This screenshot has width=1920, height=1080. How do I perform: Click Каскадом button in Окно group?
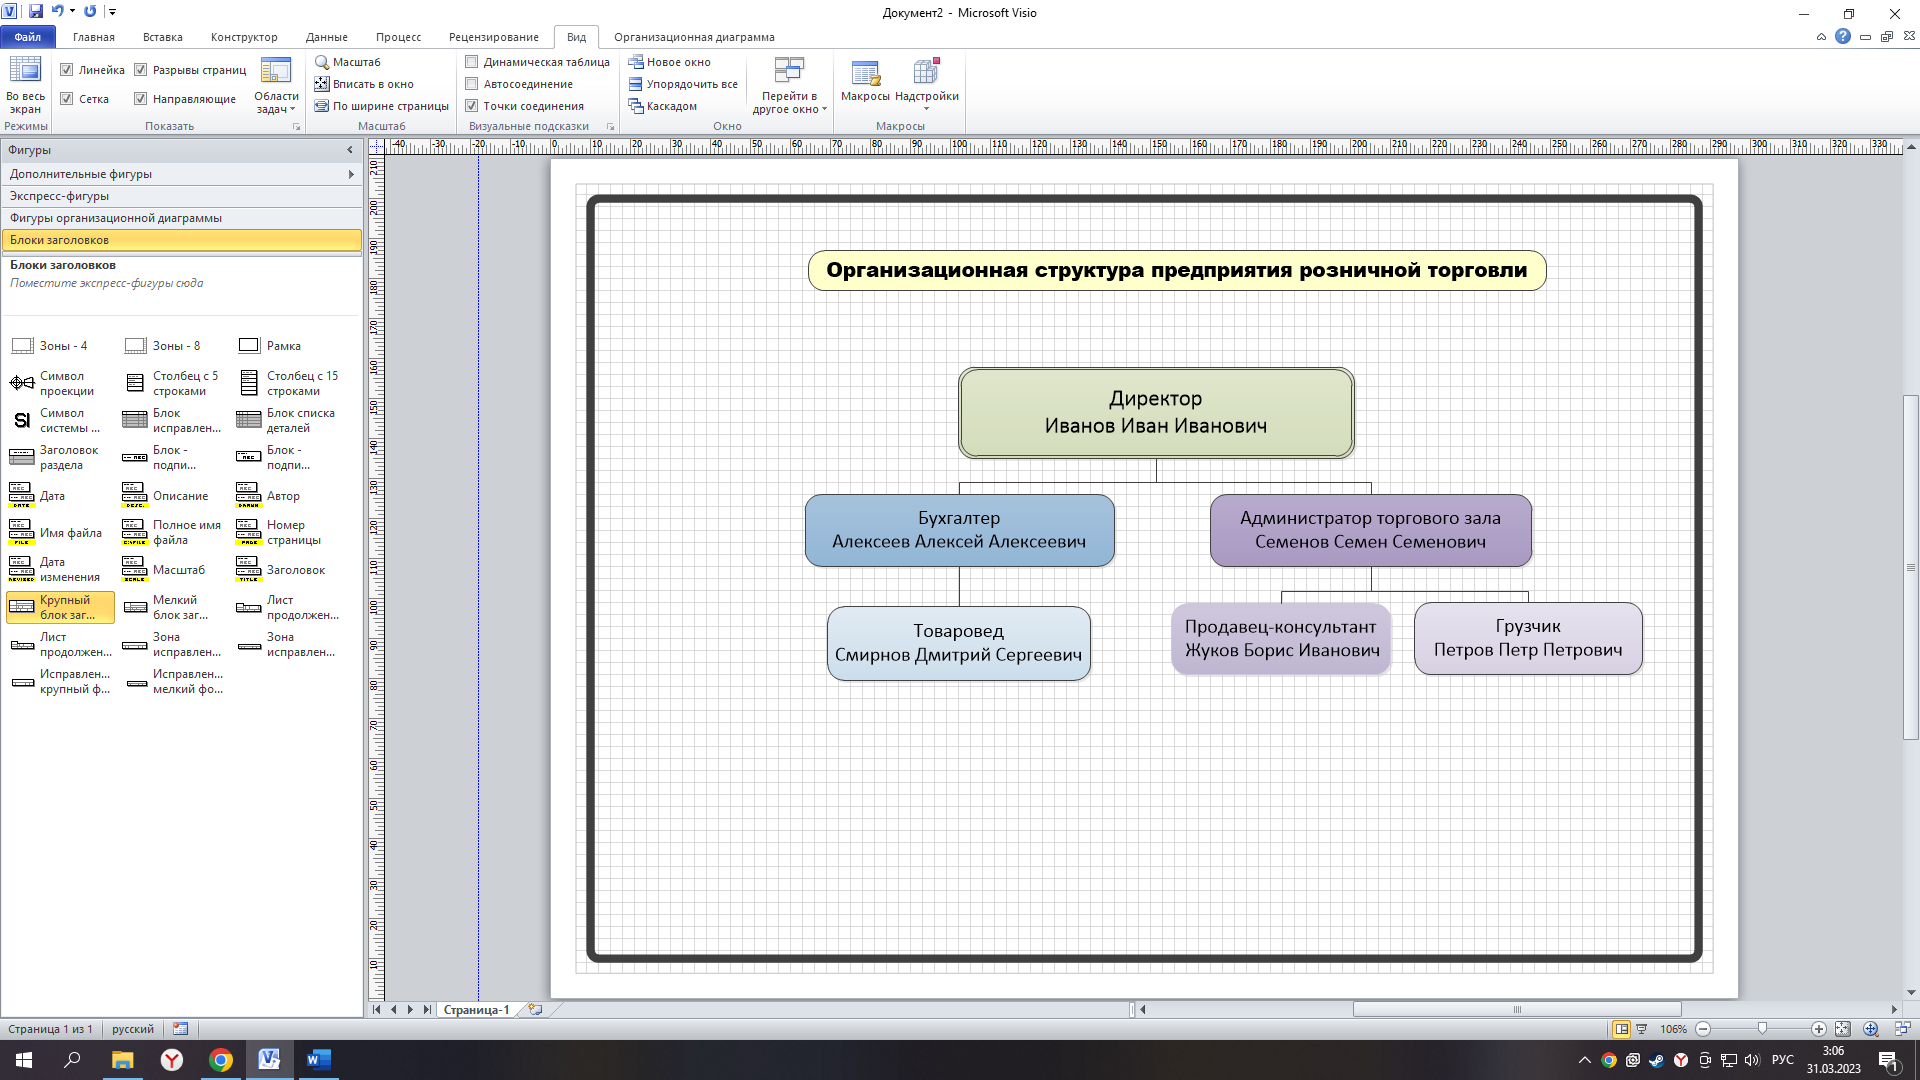click(x=662, y=105)
